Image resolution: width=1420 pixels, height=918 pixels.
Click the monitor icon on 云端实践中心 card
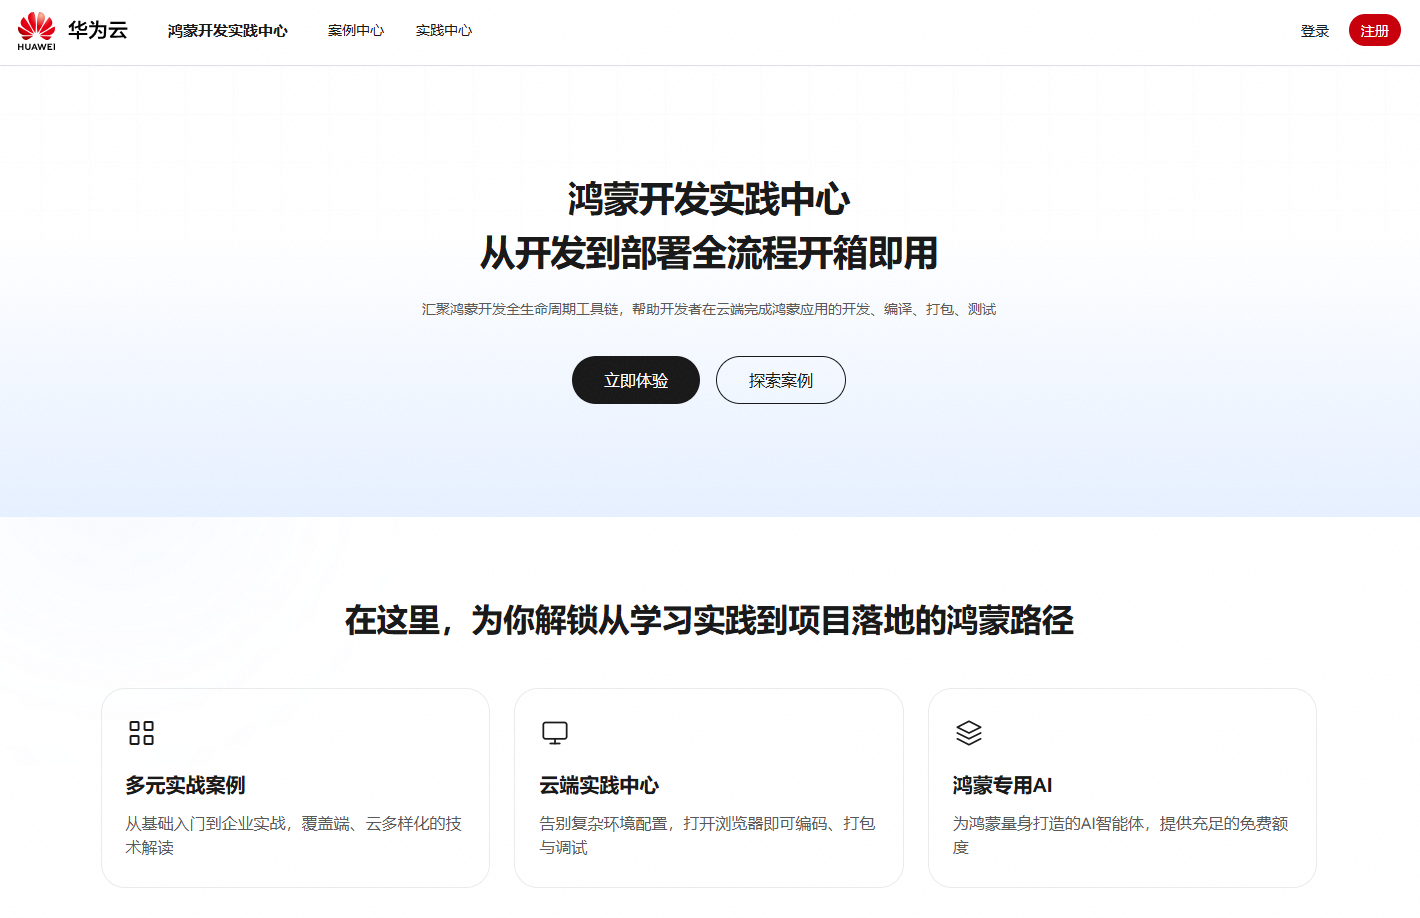coord(555,733)
